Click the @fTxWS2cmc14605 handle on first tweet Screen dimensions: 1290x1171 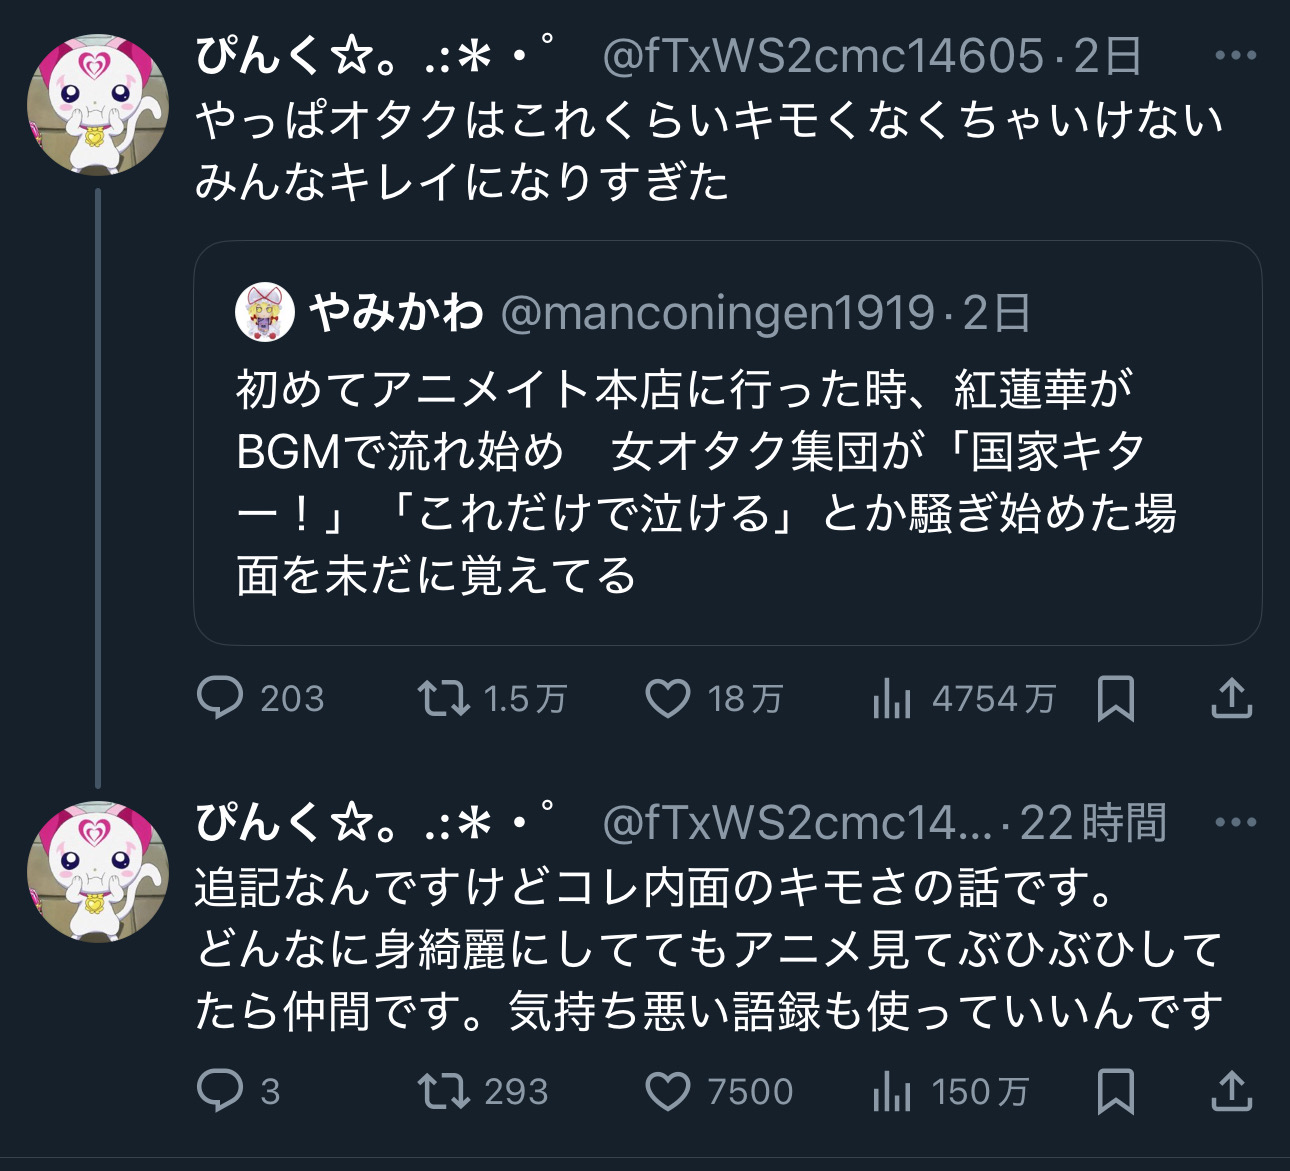(823, 56)
